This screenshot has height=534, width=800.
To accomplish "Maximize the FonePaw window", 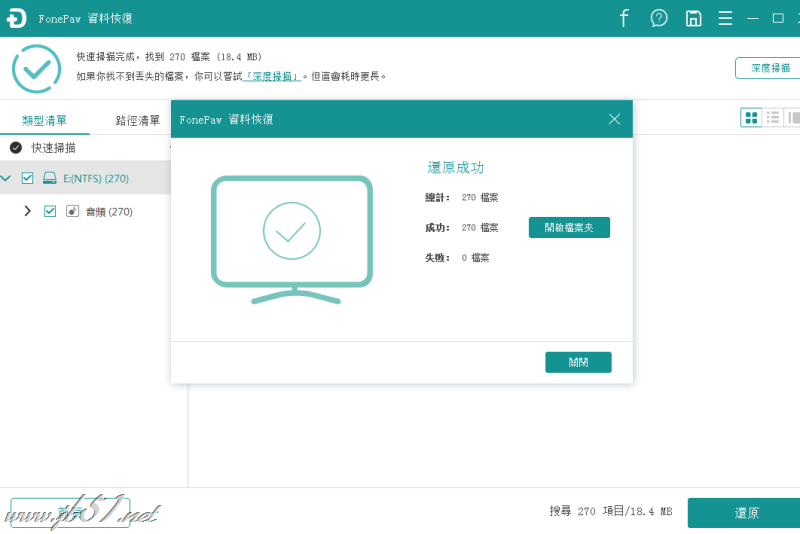I will 778,18.
